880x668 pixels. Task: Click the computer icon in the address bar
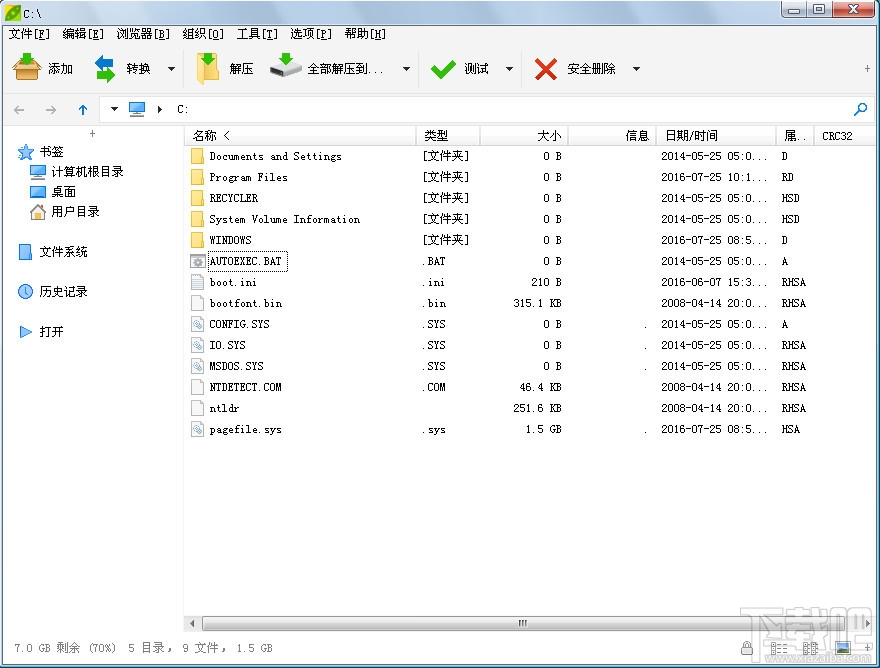pos(137,109)
